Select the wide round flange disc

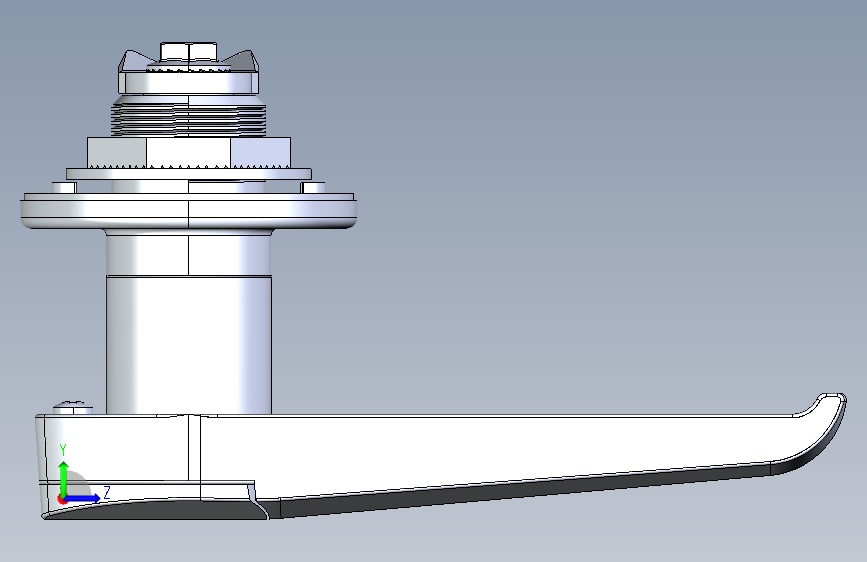click(189, 211)
